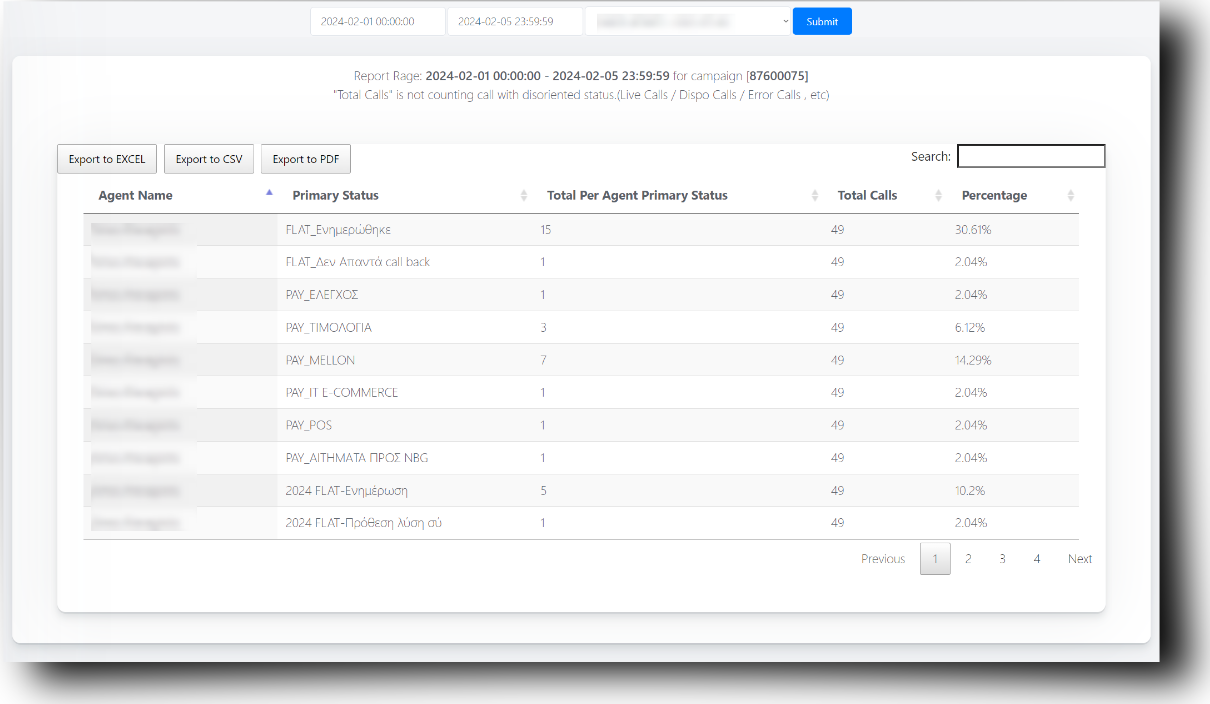Export the report to EXCEL
The height and width of the screenshot is (704, 1210).
pyautogui.click(x=107, y=159)
